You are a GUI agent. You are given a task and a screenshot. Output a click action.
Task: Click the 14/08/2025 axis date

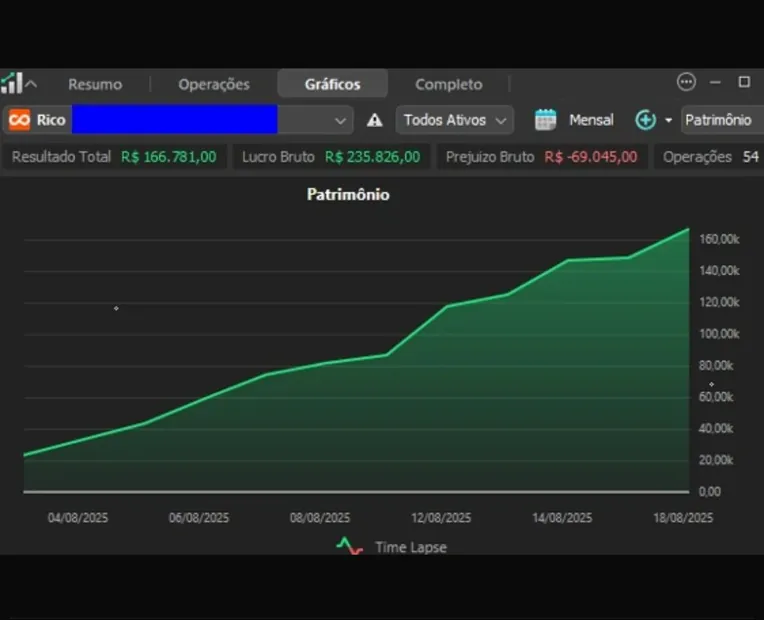562,518
